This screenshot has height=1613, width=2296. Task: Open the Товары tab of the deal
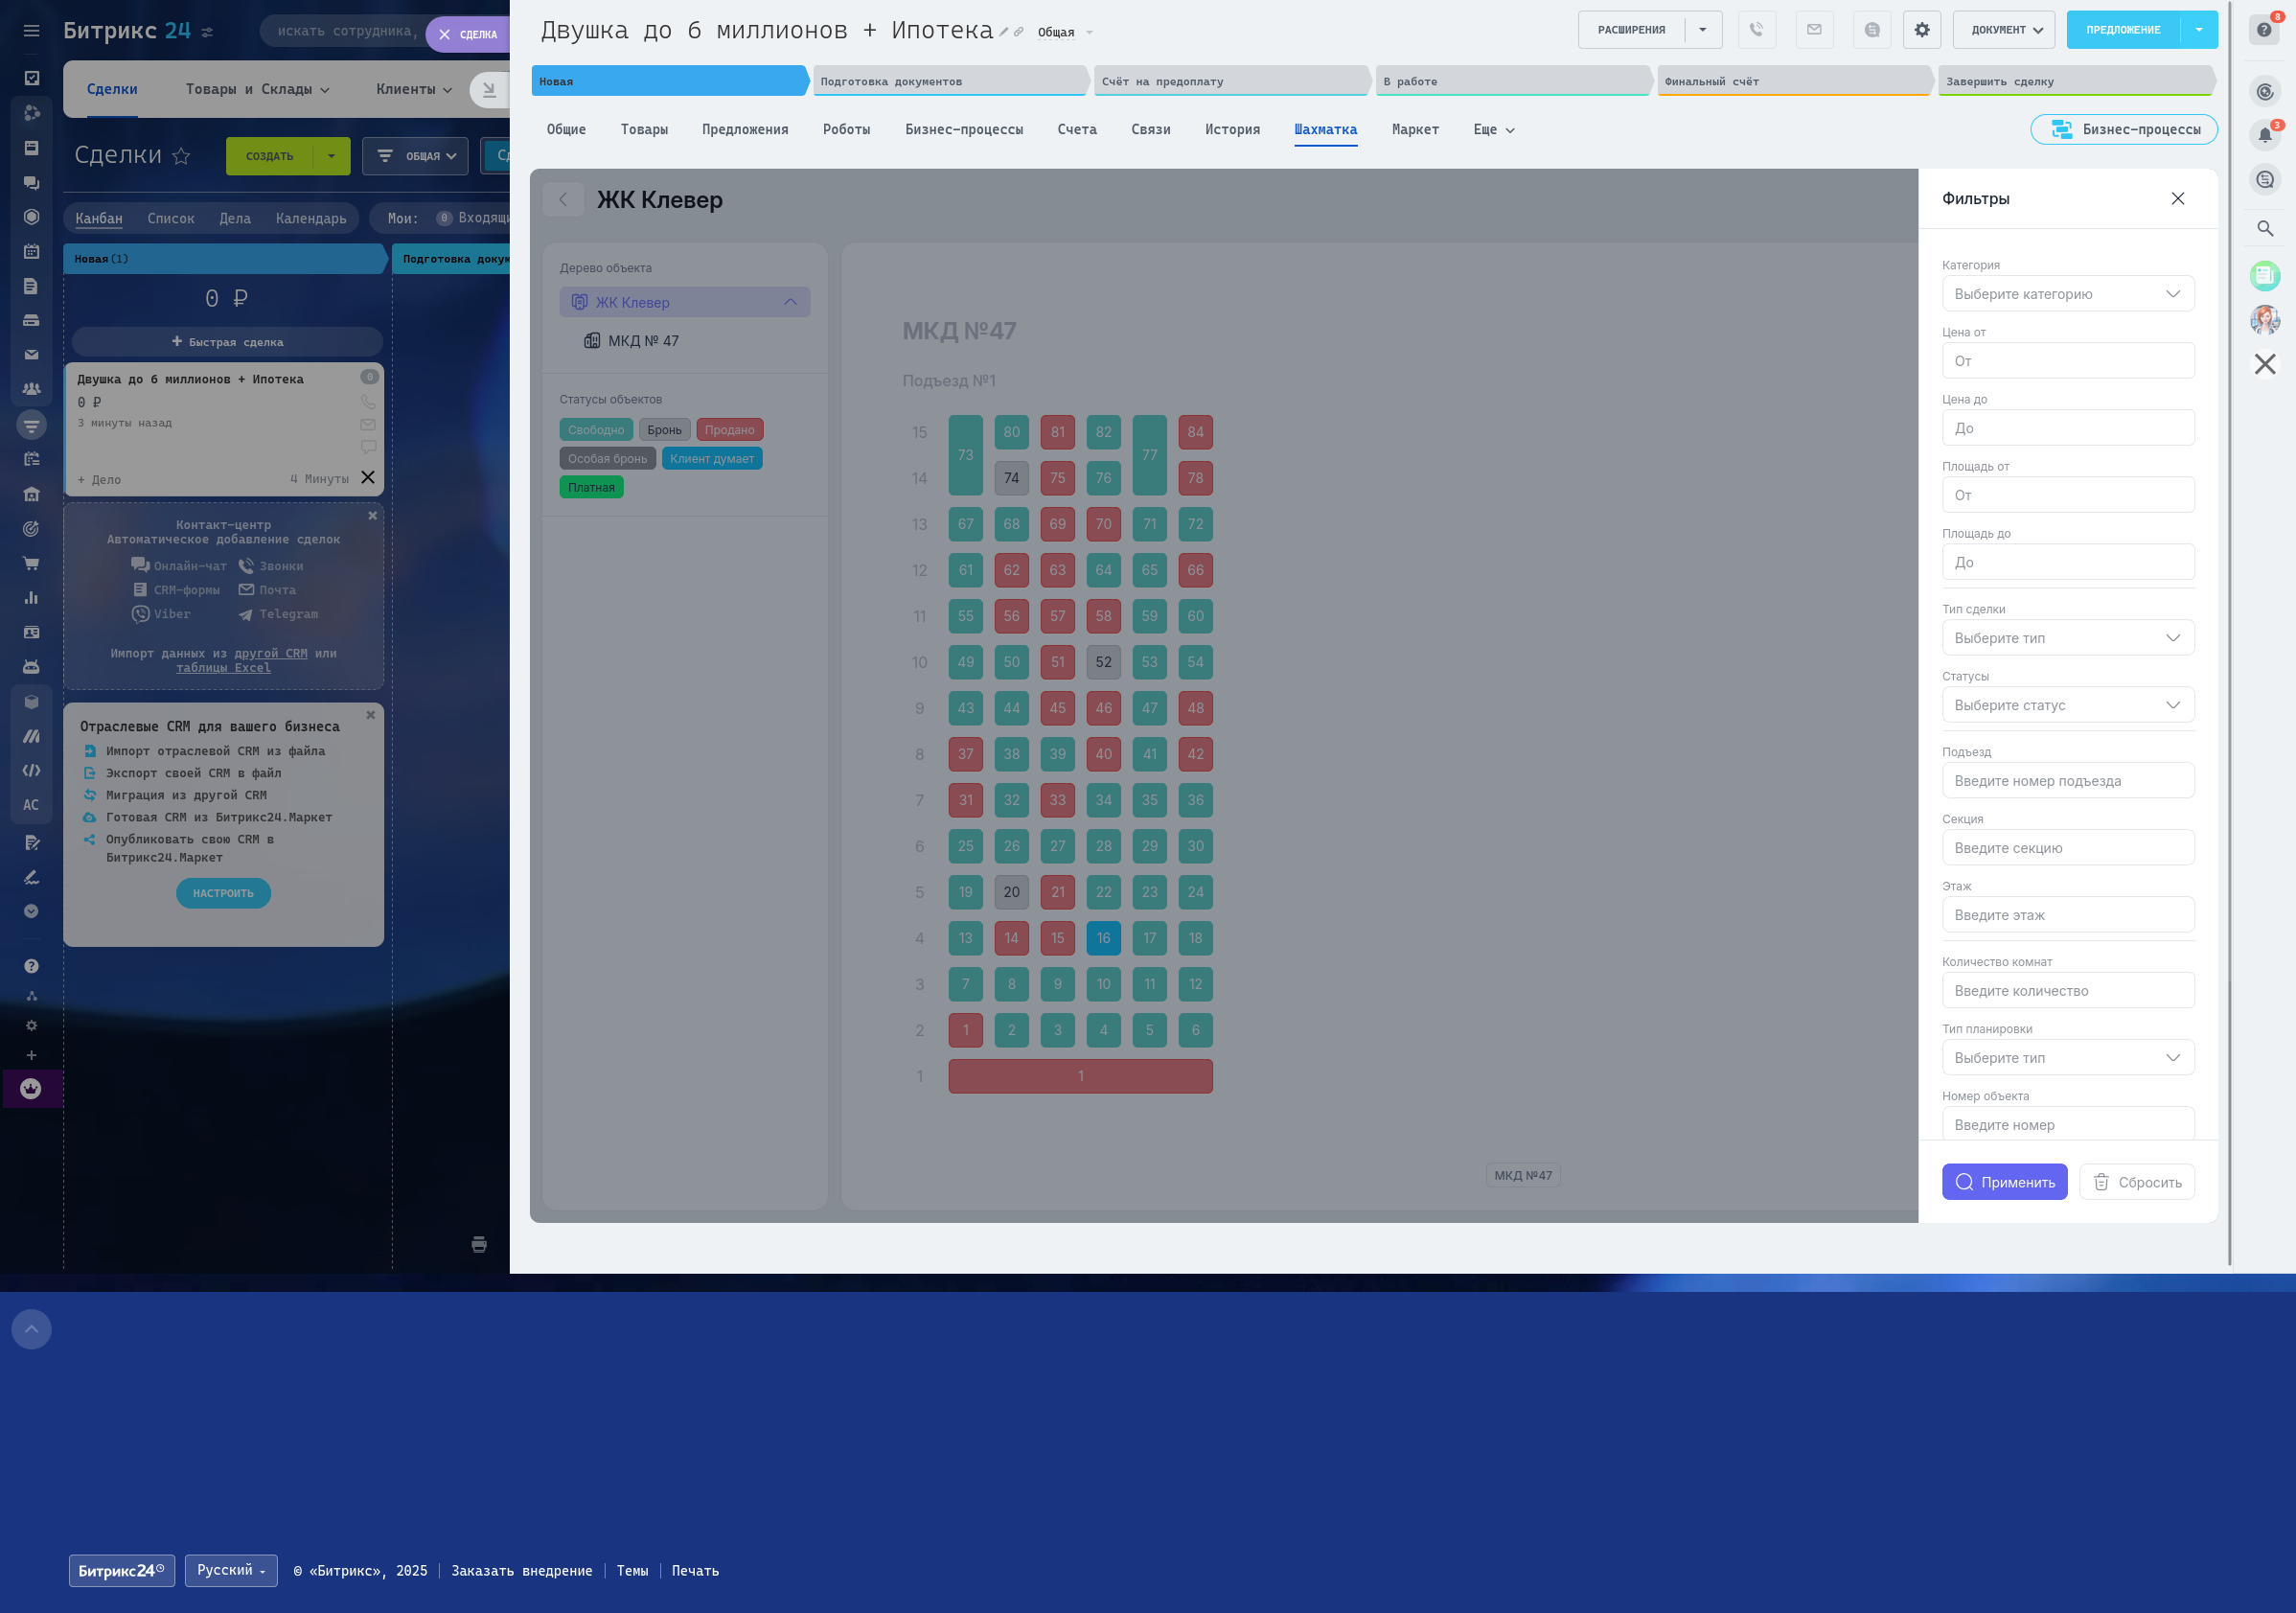pyautogui.click(x=644, y=130)
